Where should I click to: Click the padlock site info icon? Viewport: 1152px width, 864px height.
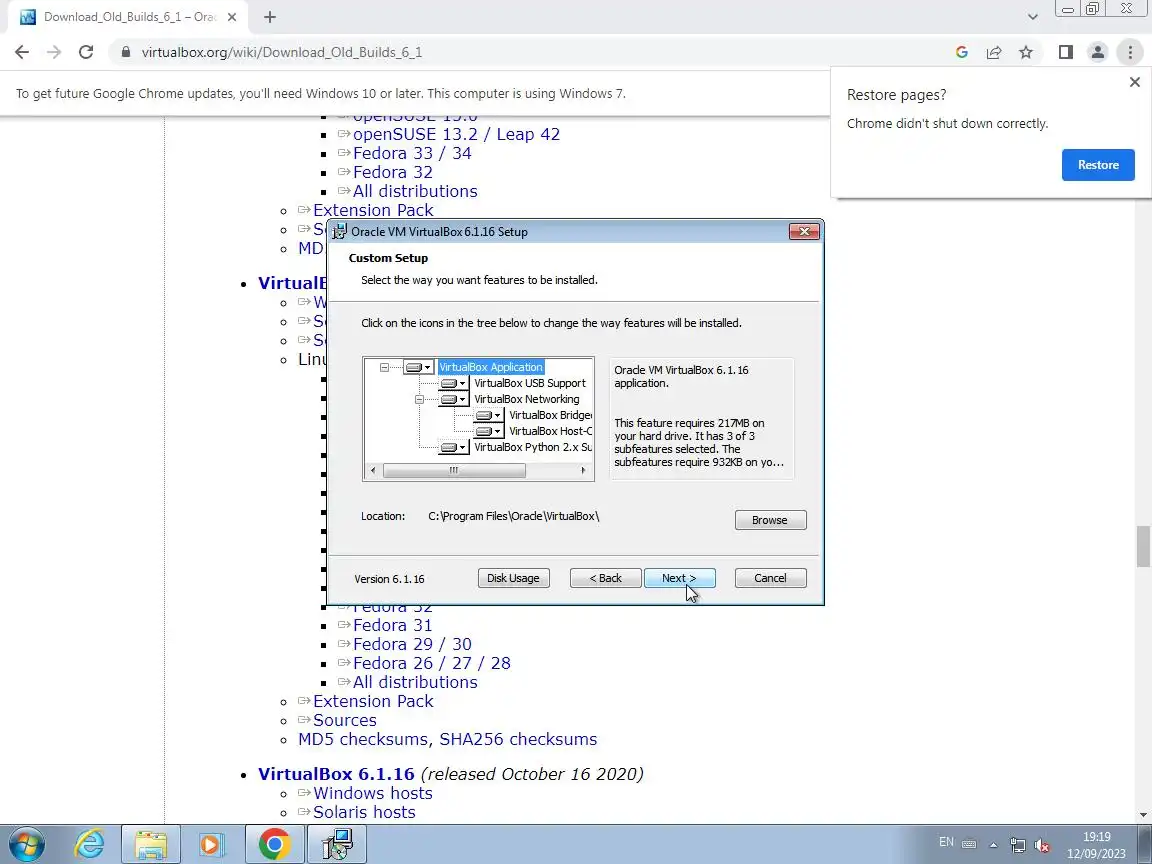[126, 52]
